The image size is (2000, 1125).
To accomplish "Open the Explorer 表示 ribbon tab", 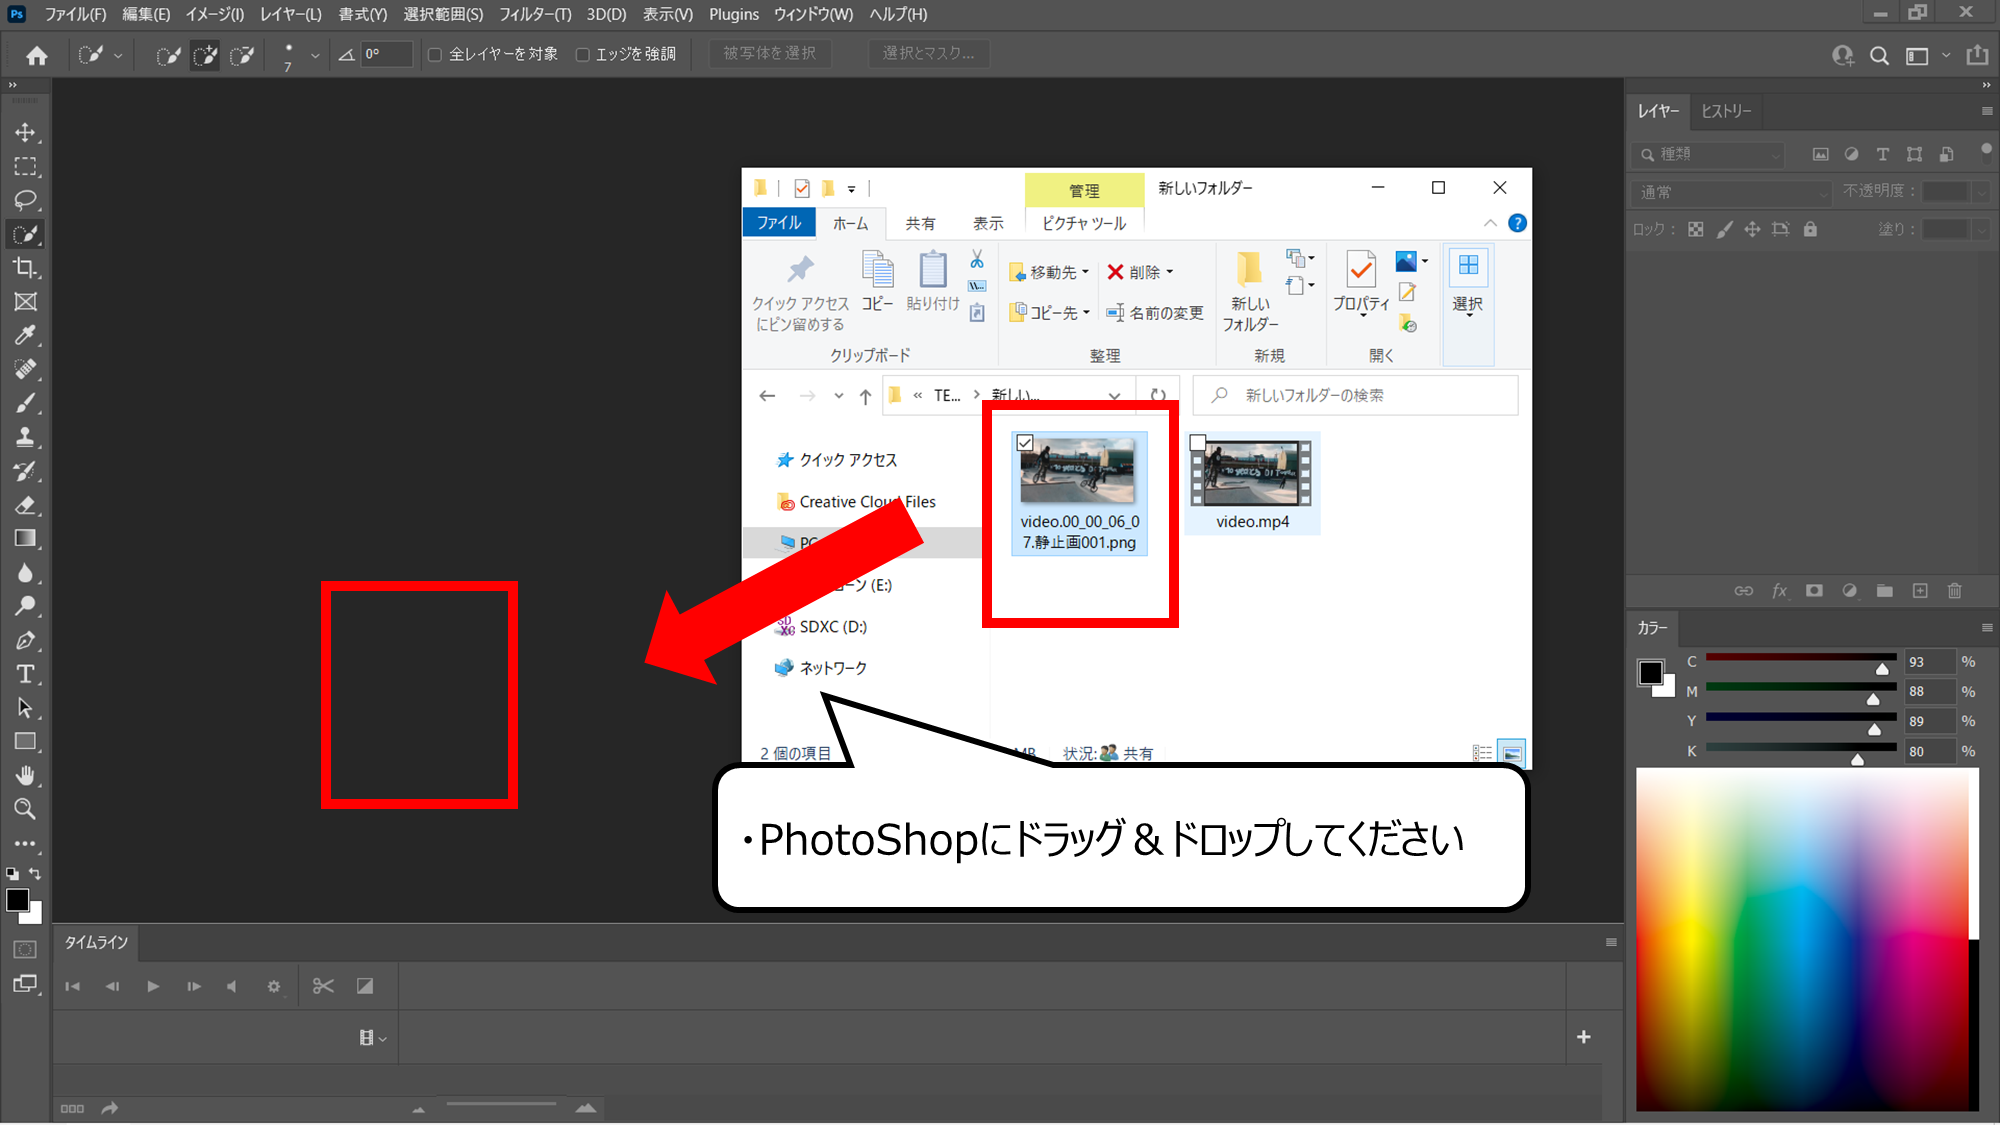I will [988, 223].
